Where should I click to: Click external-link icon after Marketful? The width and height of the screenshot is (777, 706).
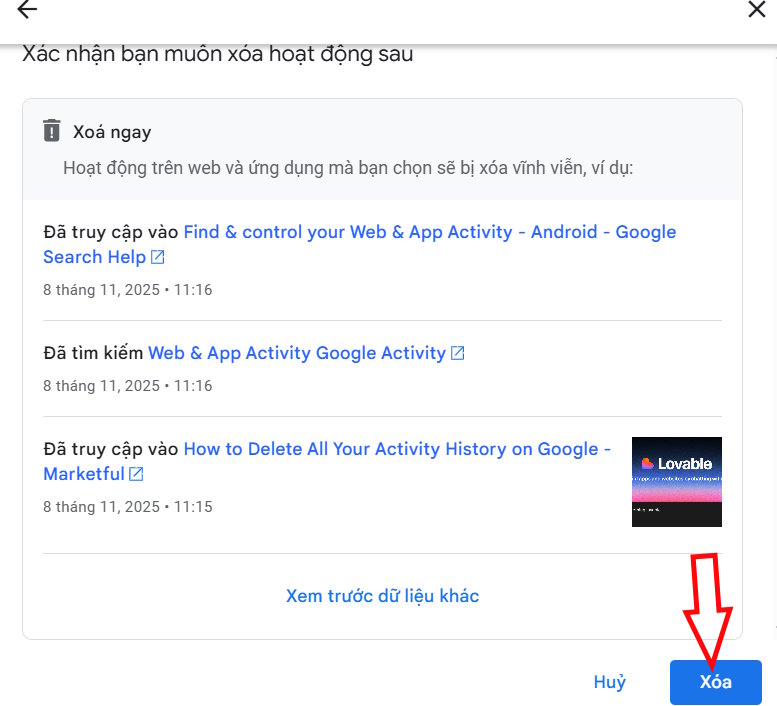(136, 474)
